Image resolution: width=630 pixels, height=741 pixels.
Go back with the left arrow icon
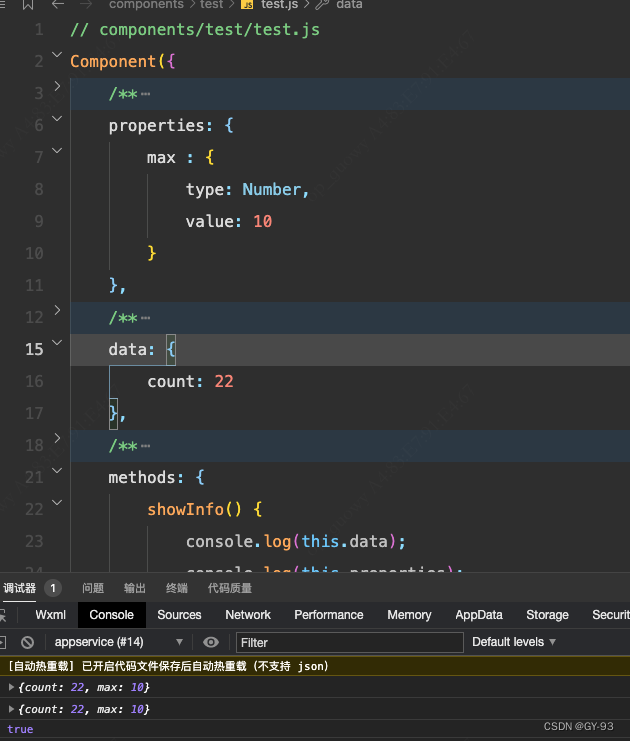coord(58,5)
